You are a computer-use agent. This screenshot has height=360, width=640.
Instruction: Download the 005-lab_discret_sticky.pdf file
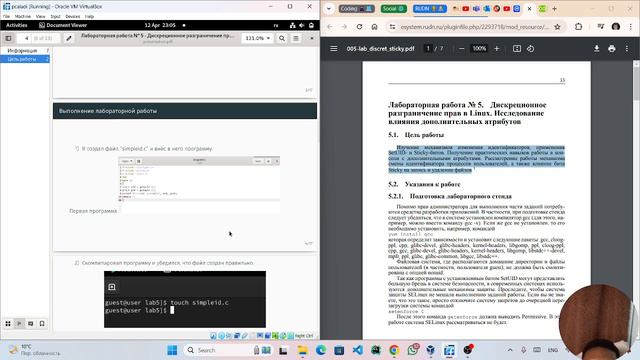point(596,49)
